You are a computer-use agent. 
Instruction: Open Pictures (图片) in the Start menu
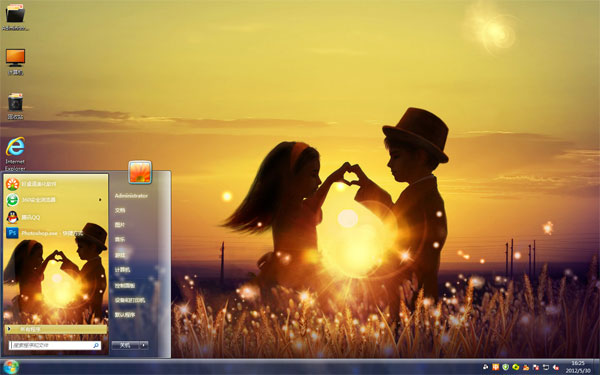[x=120, y=225]
